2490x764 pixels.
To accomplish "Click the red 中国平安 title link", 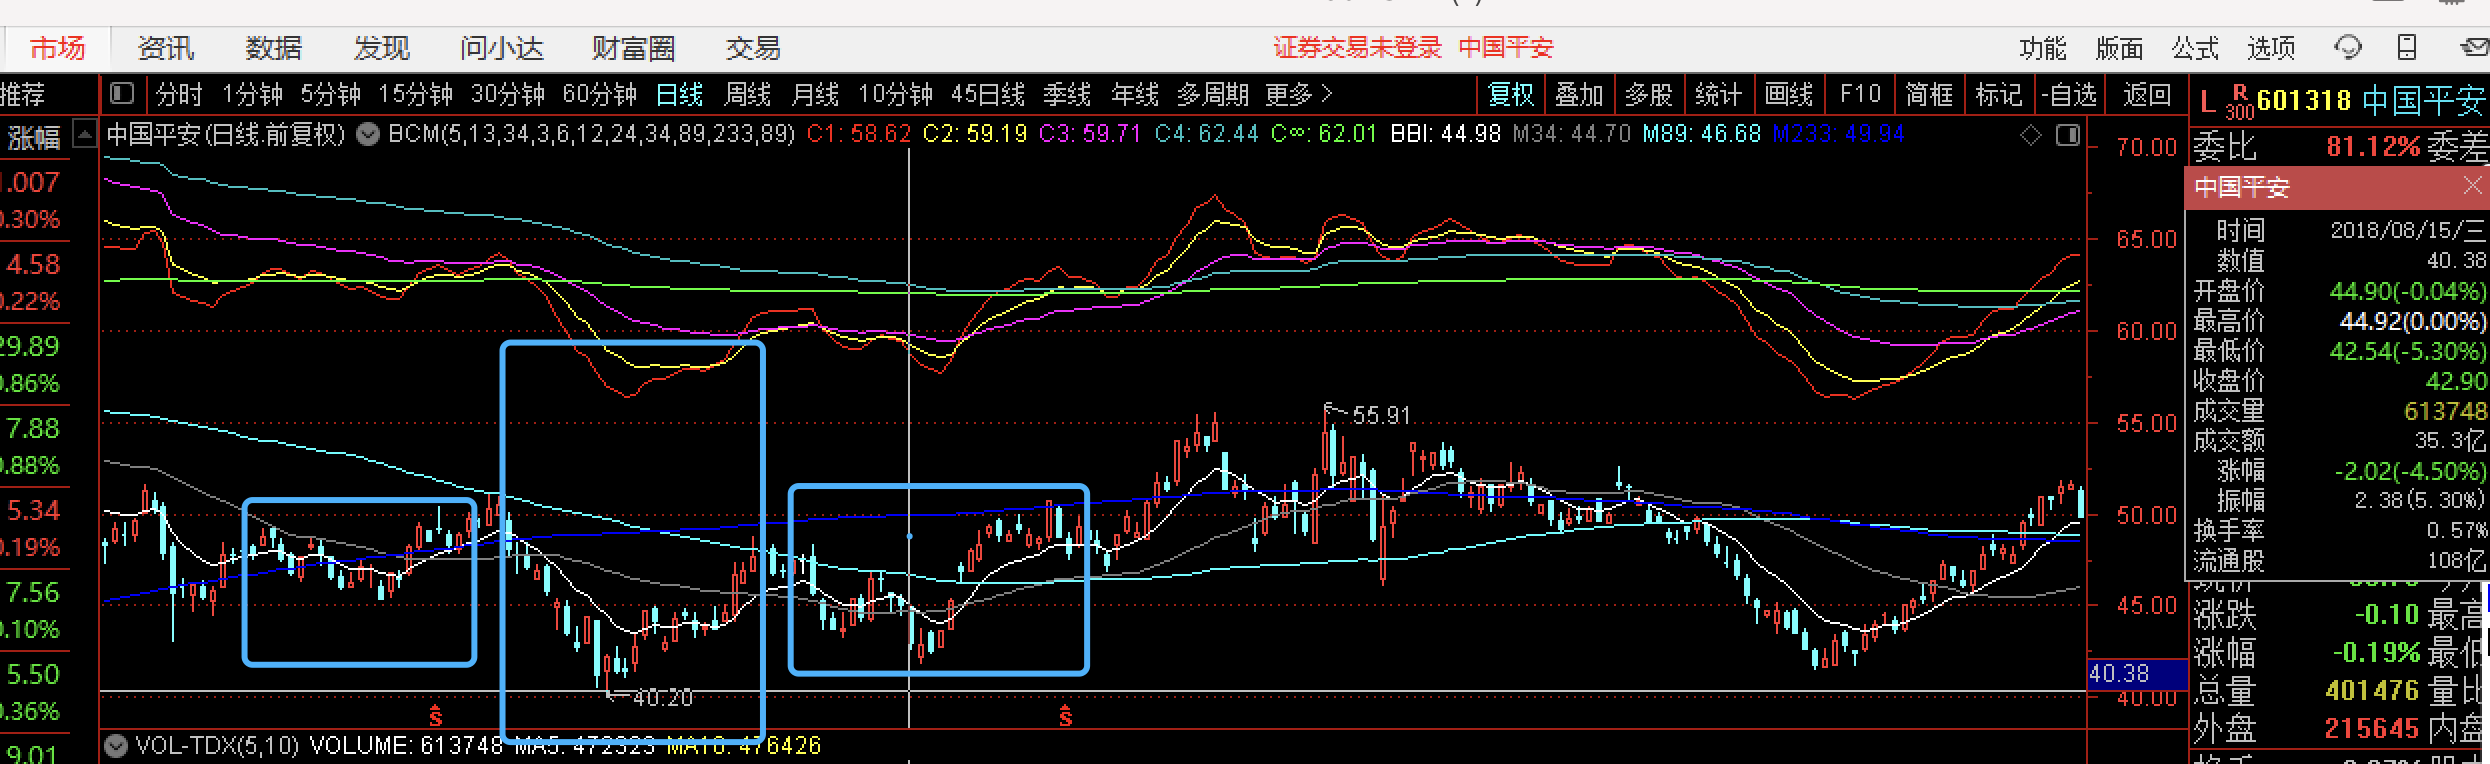I will [1506, 48].
